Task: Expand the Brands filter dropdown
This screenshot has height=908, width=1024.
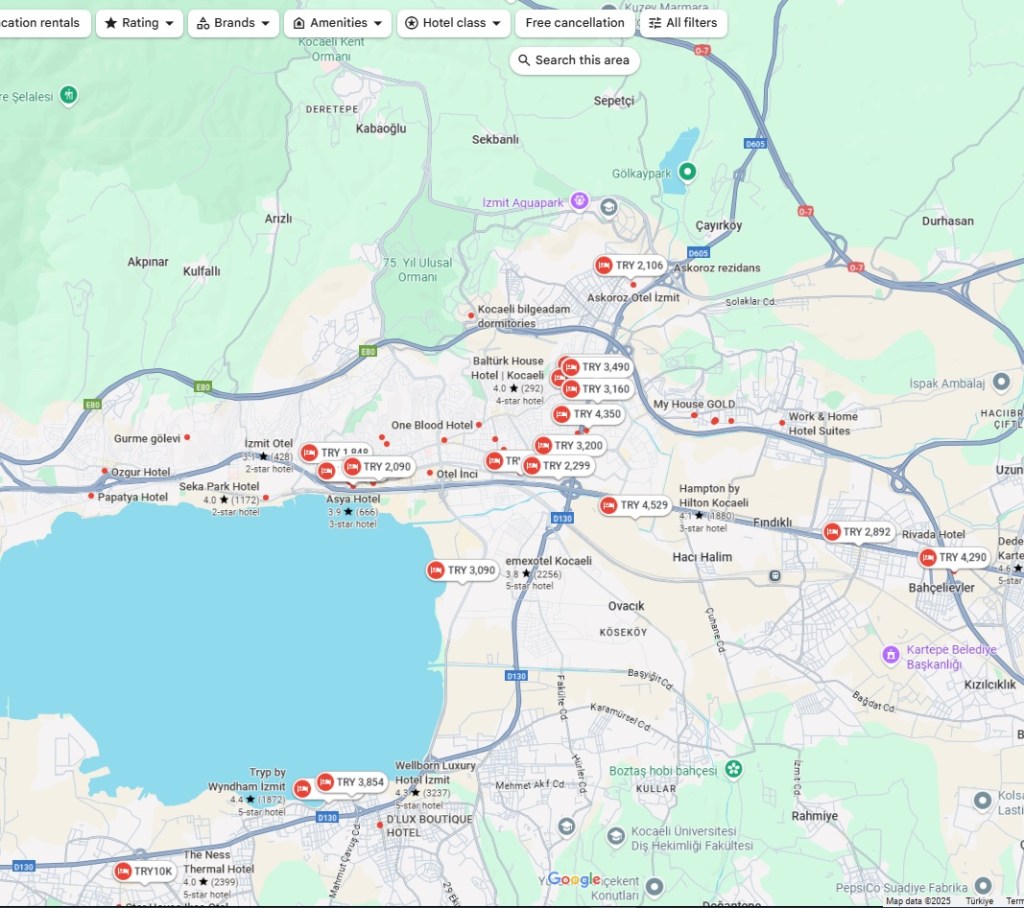Action: pos(233,23)
